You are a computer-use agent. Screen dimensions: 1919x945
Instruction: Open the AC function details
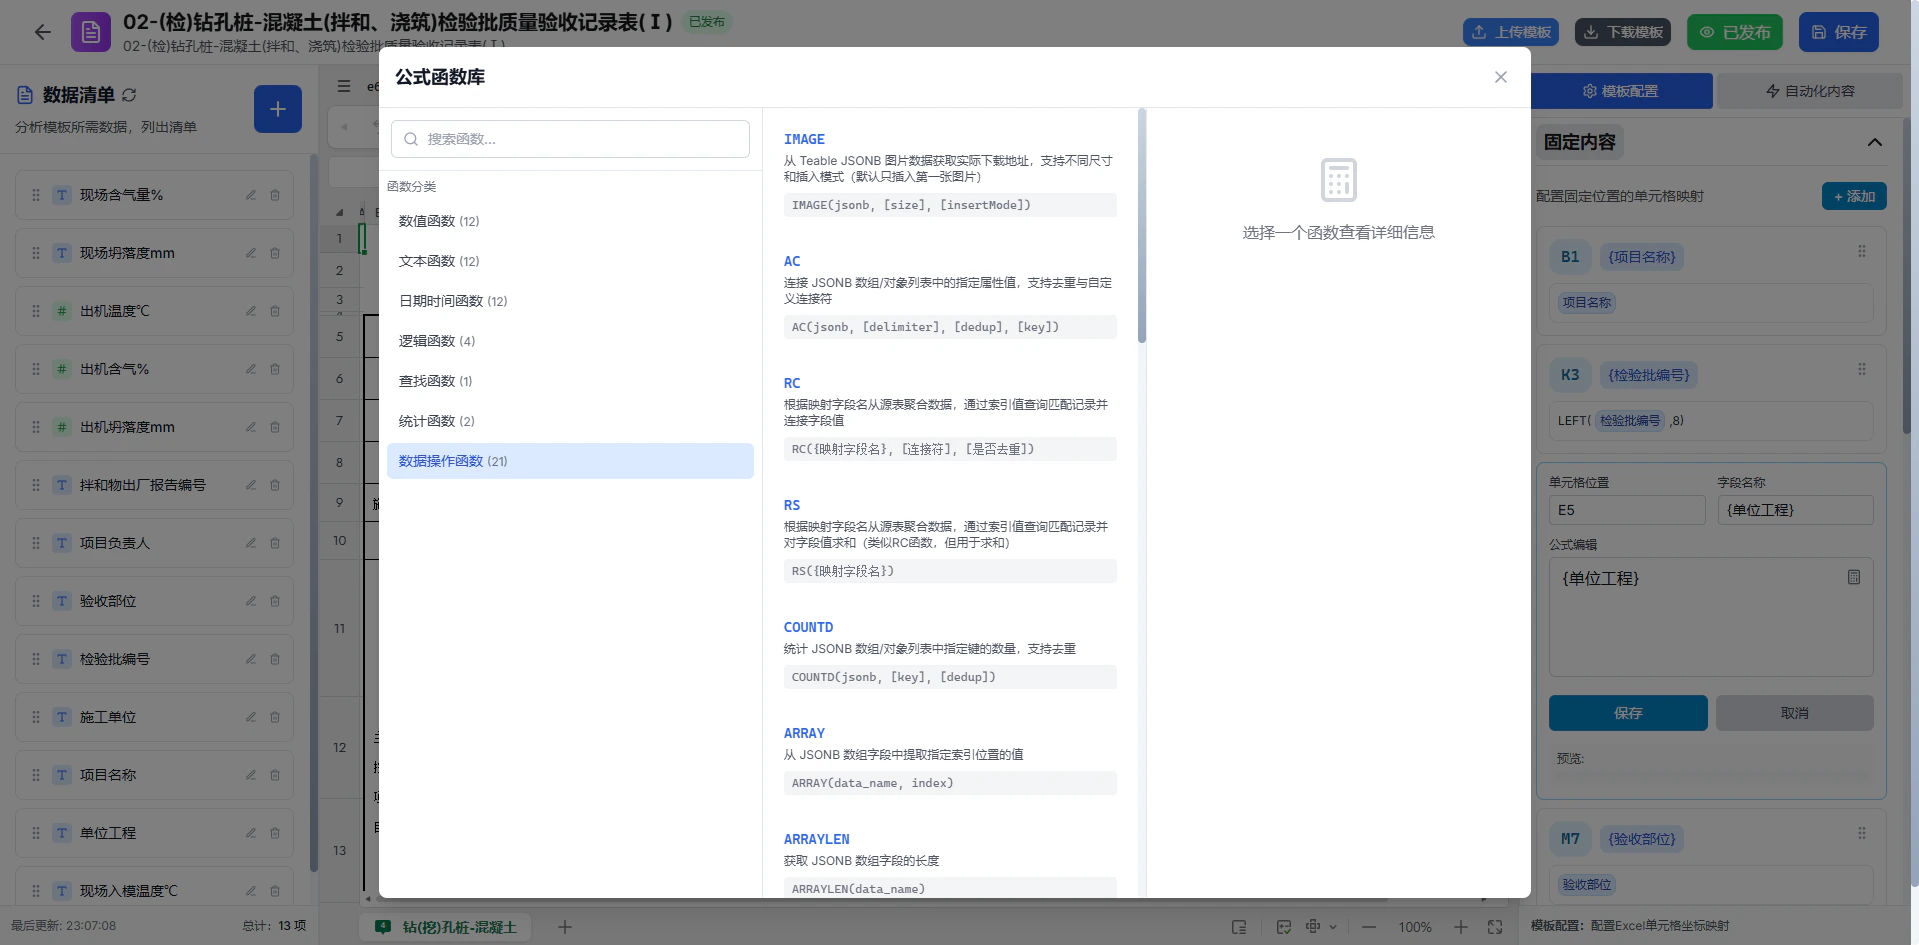tap(949, 295)
